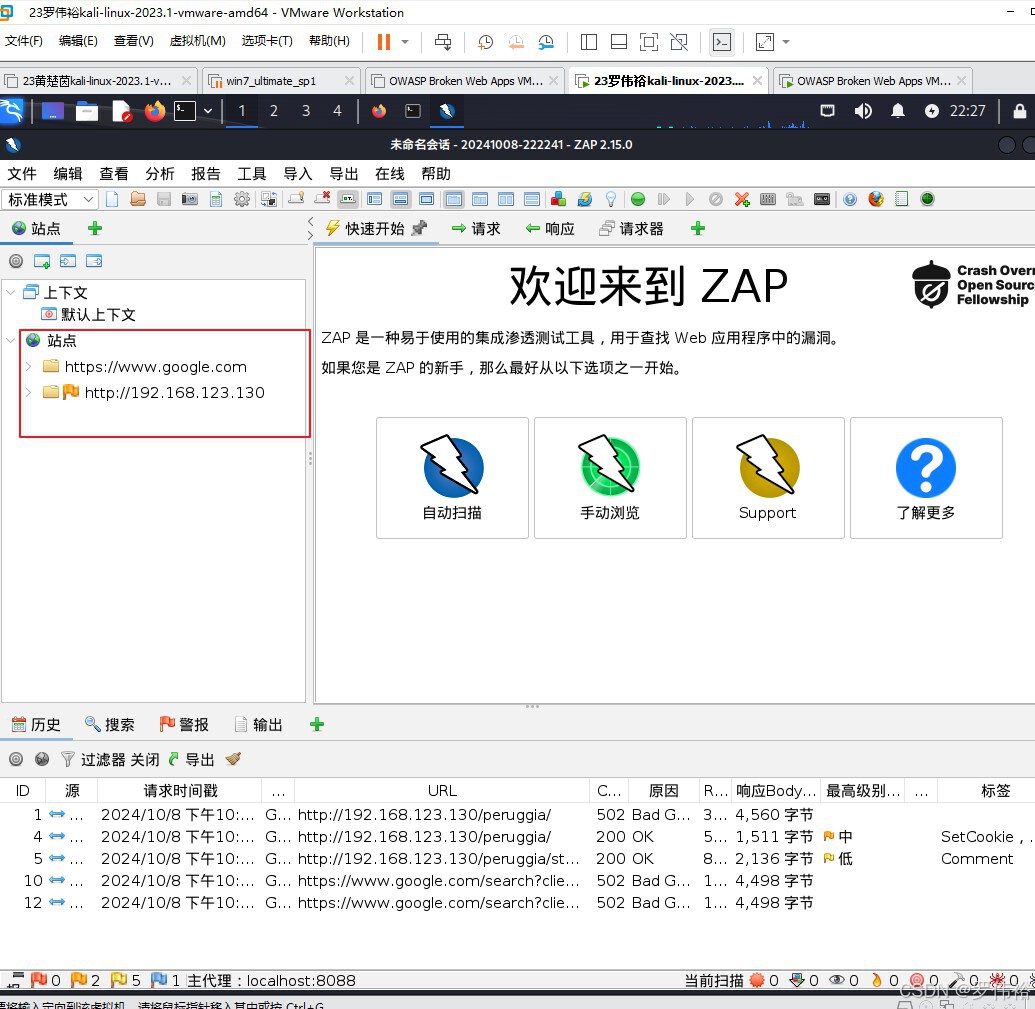Click volume speaker icon in Kali panel
The height and width of the screenshot is (1009, 1035).
[863, 111]
